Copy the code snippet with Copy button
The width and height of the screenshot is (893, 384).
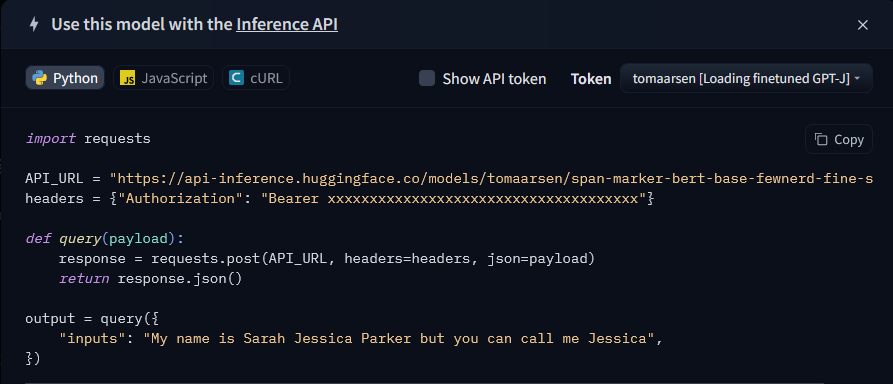[838, 140]
